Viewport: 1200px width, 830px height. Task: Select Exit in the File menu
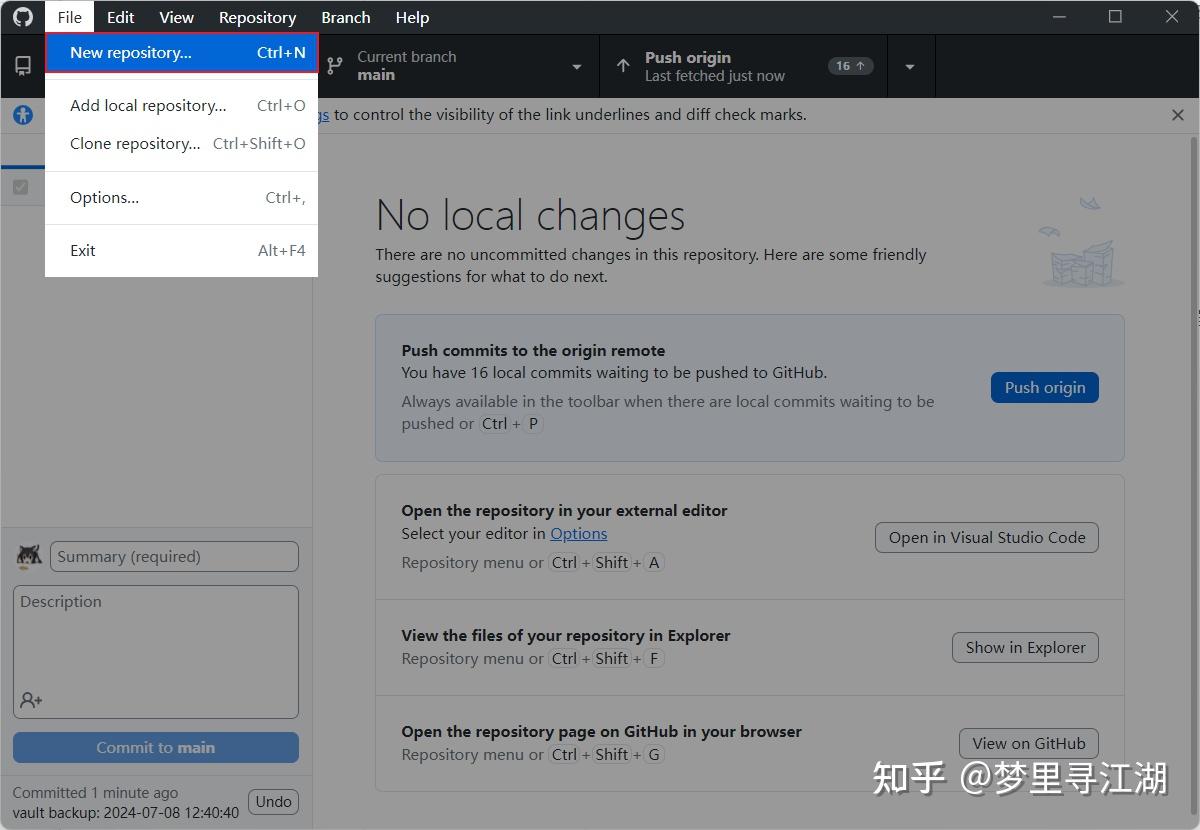[82, 250]
